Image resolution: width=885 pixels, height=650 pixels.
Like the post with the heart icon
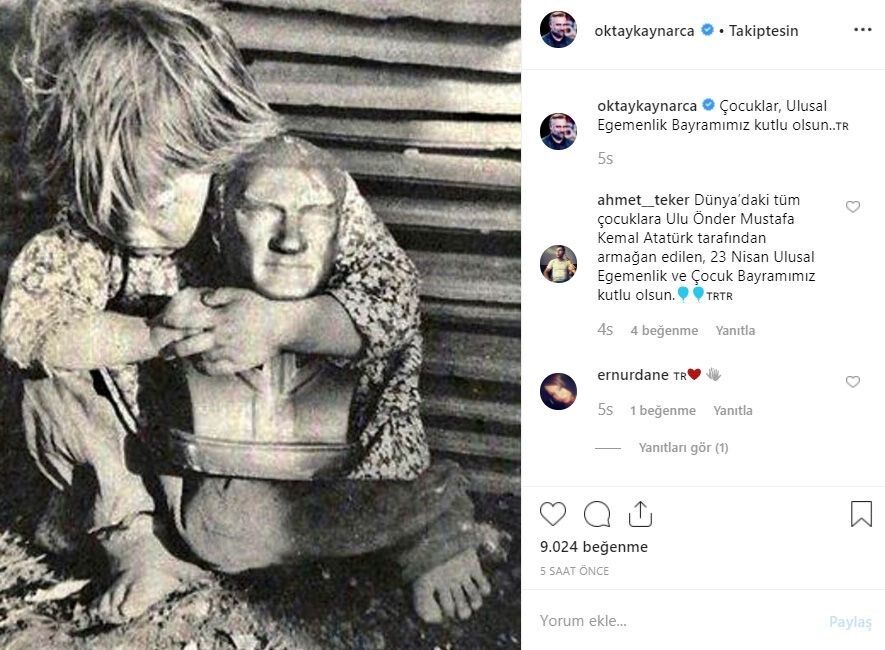point(553,514)
